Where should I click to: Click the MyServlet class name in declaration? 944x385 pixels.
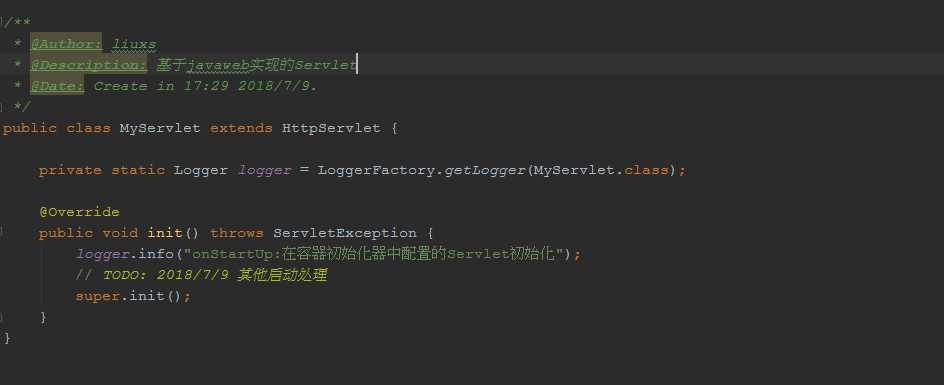coord(160,128)
